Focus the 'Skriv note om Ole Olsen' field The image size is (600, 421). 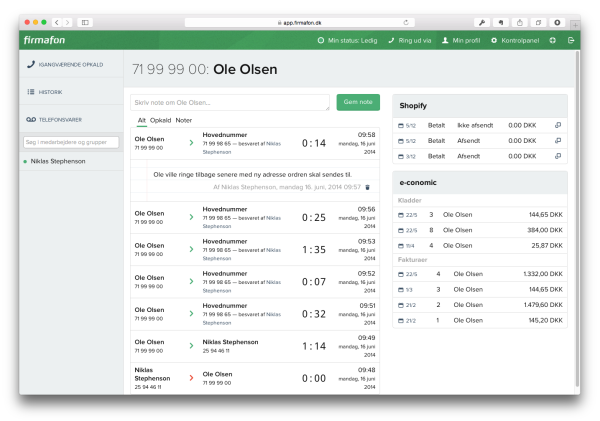(x=230, y=102)
